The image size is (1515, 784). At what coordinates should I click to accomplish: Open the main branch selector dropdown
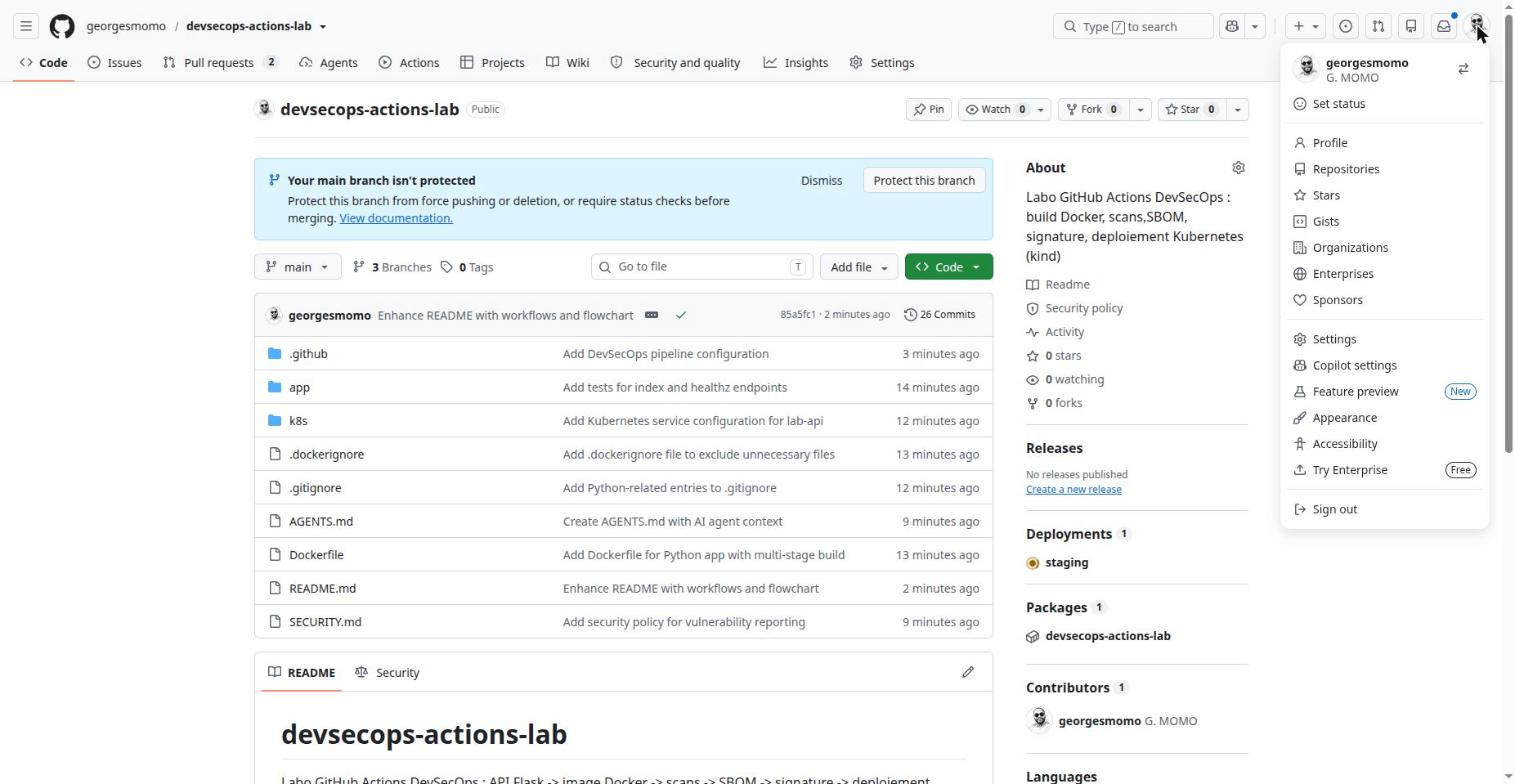point(298,267)
